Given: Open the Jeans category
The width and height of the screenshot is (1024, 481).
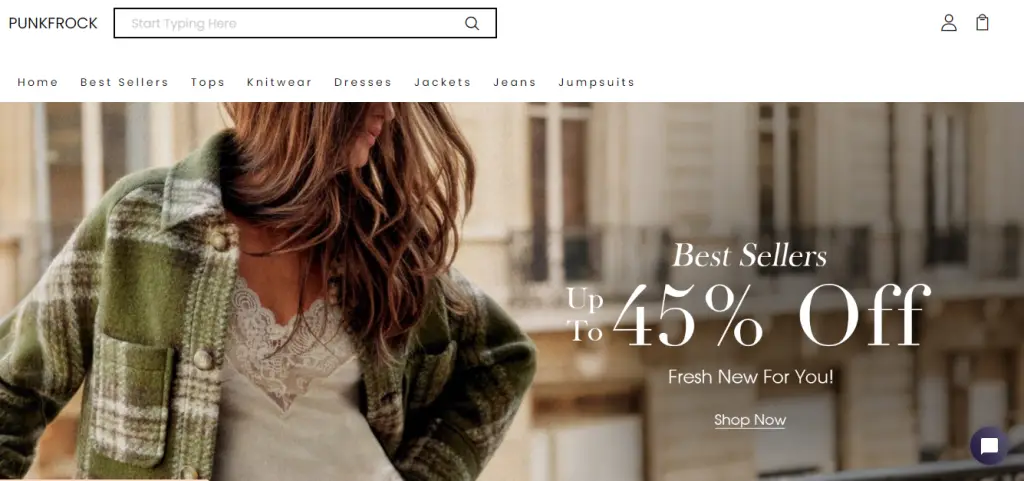Looking at the screenshot, I should [x=515, y=82].
